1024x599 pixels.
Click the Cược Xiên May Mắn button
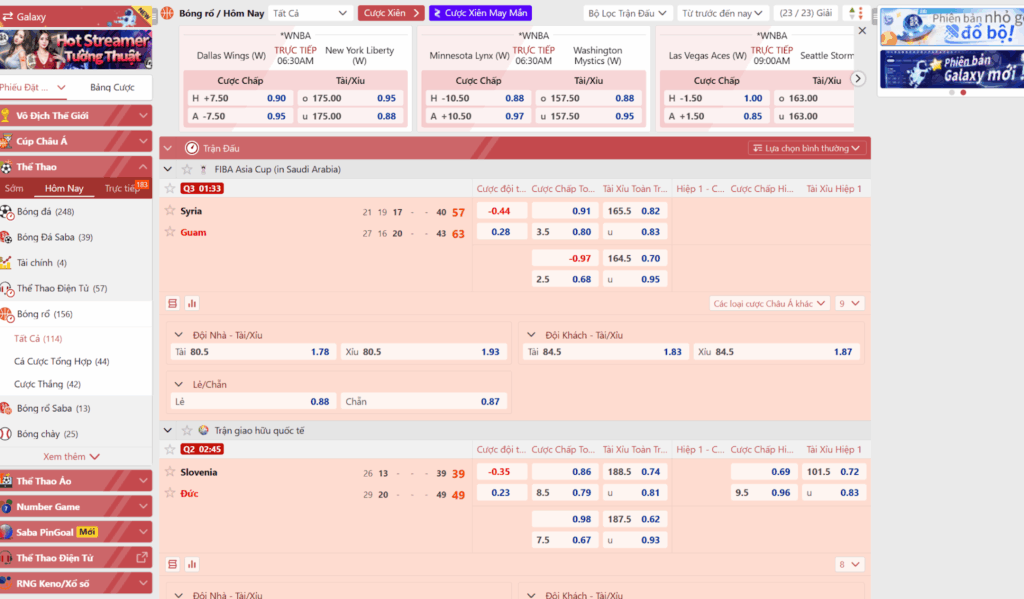[480, 13]
